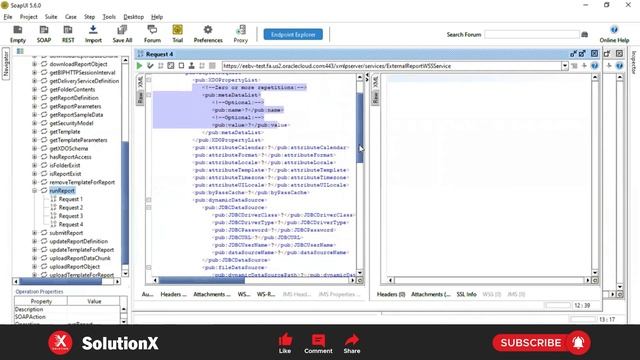Click the Endpoint Explorer button
The width and height of the screenshot is (640, 360).
[x=293, y=34]
